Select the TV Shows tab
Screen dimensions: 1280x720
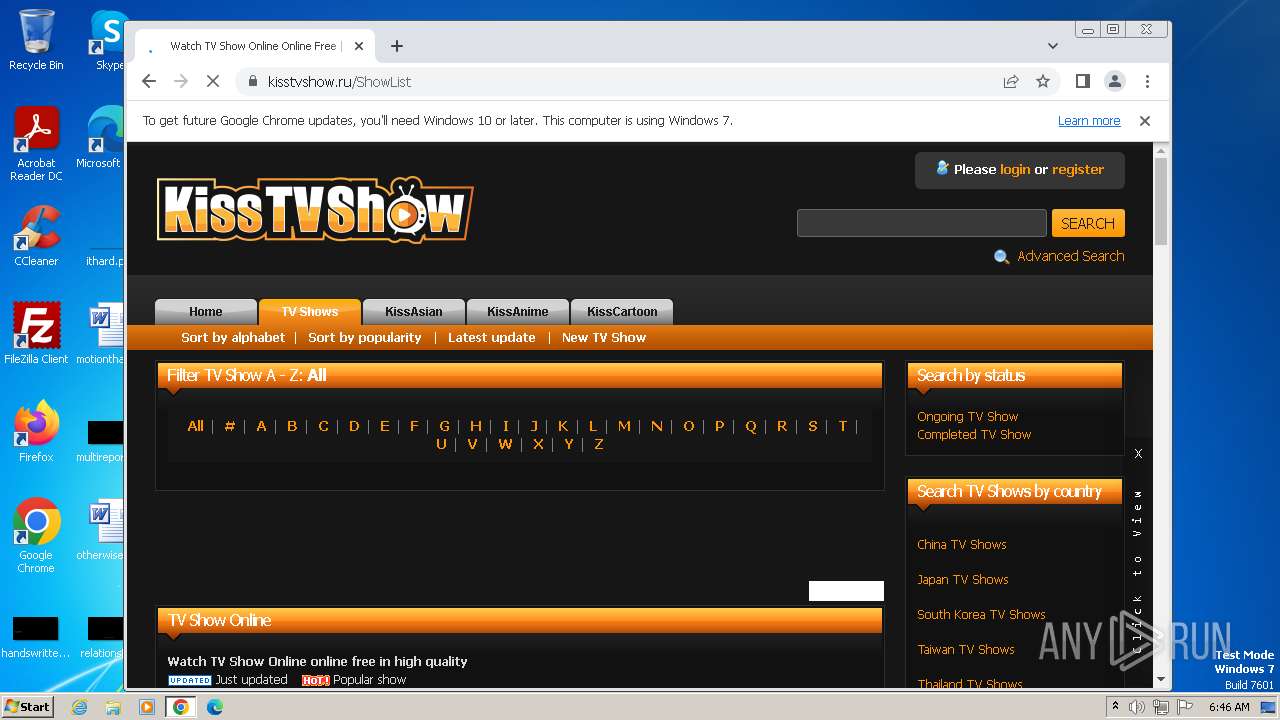coord(309,312)
